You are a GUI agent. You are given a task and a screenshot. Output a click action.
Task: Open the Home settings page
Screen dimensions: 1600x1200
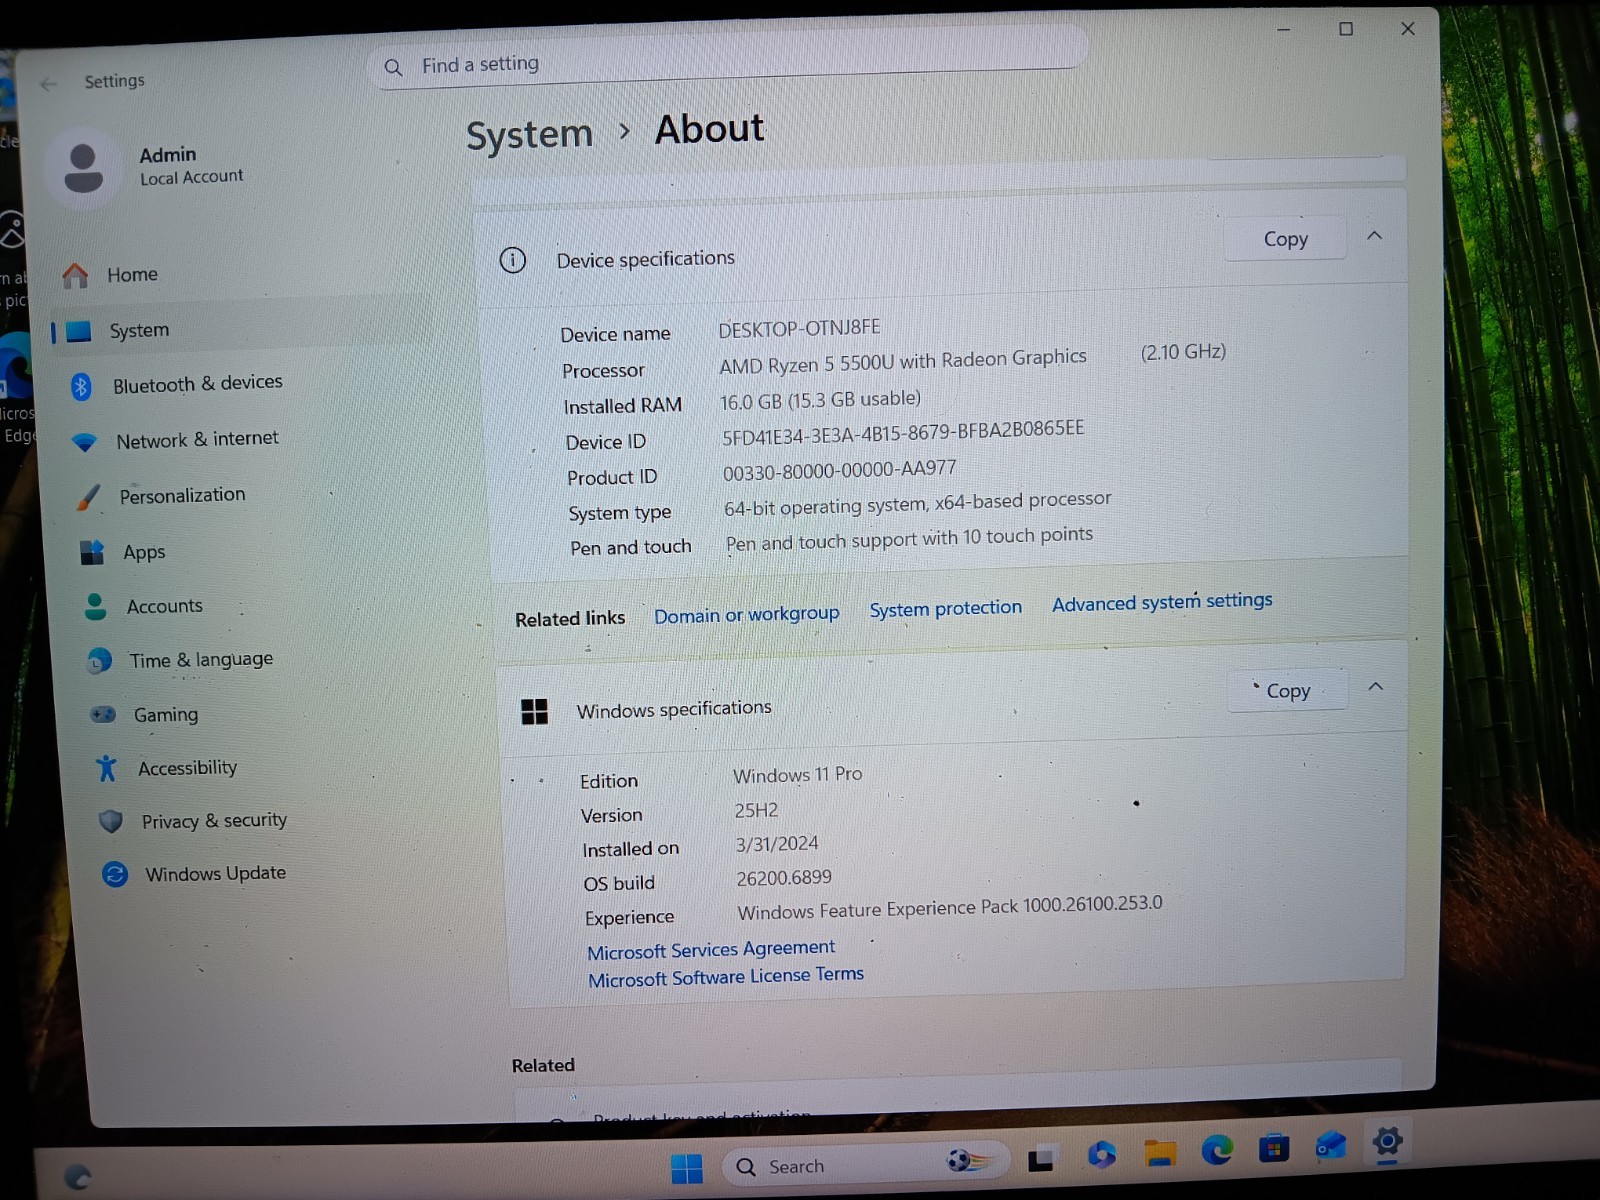132,275
